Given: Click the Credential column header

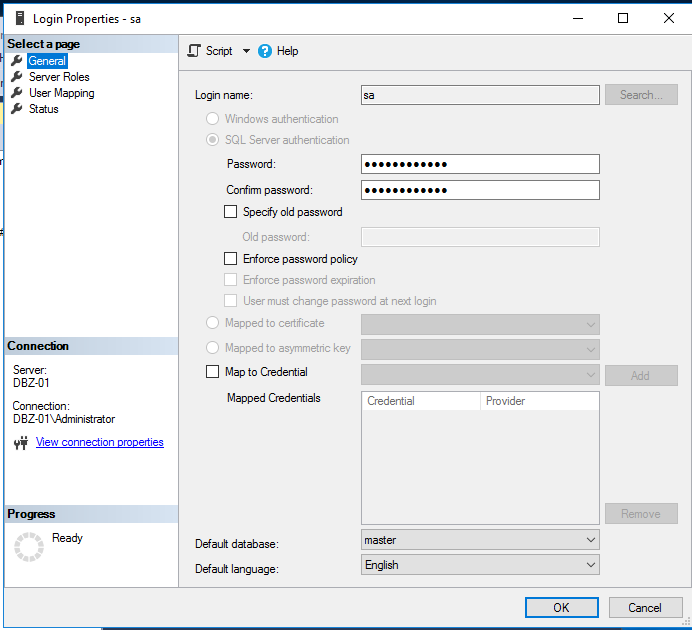Looking at the screenshot, I should pyautogui.click(x=421, y=401).
